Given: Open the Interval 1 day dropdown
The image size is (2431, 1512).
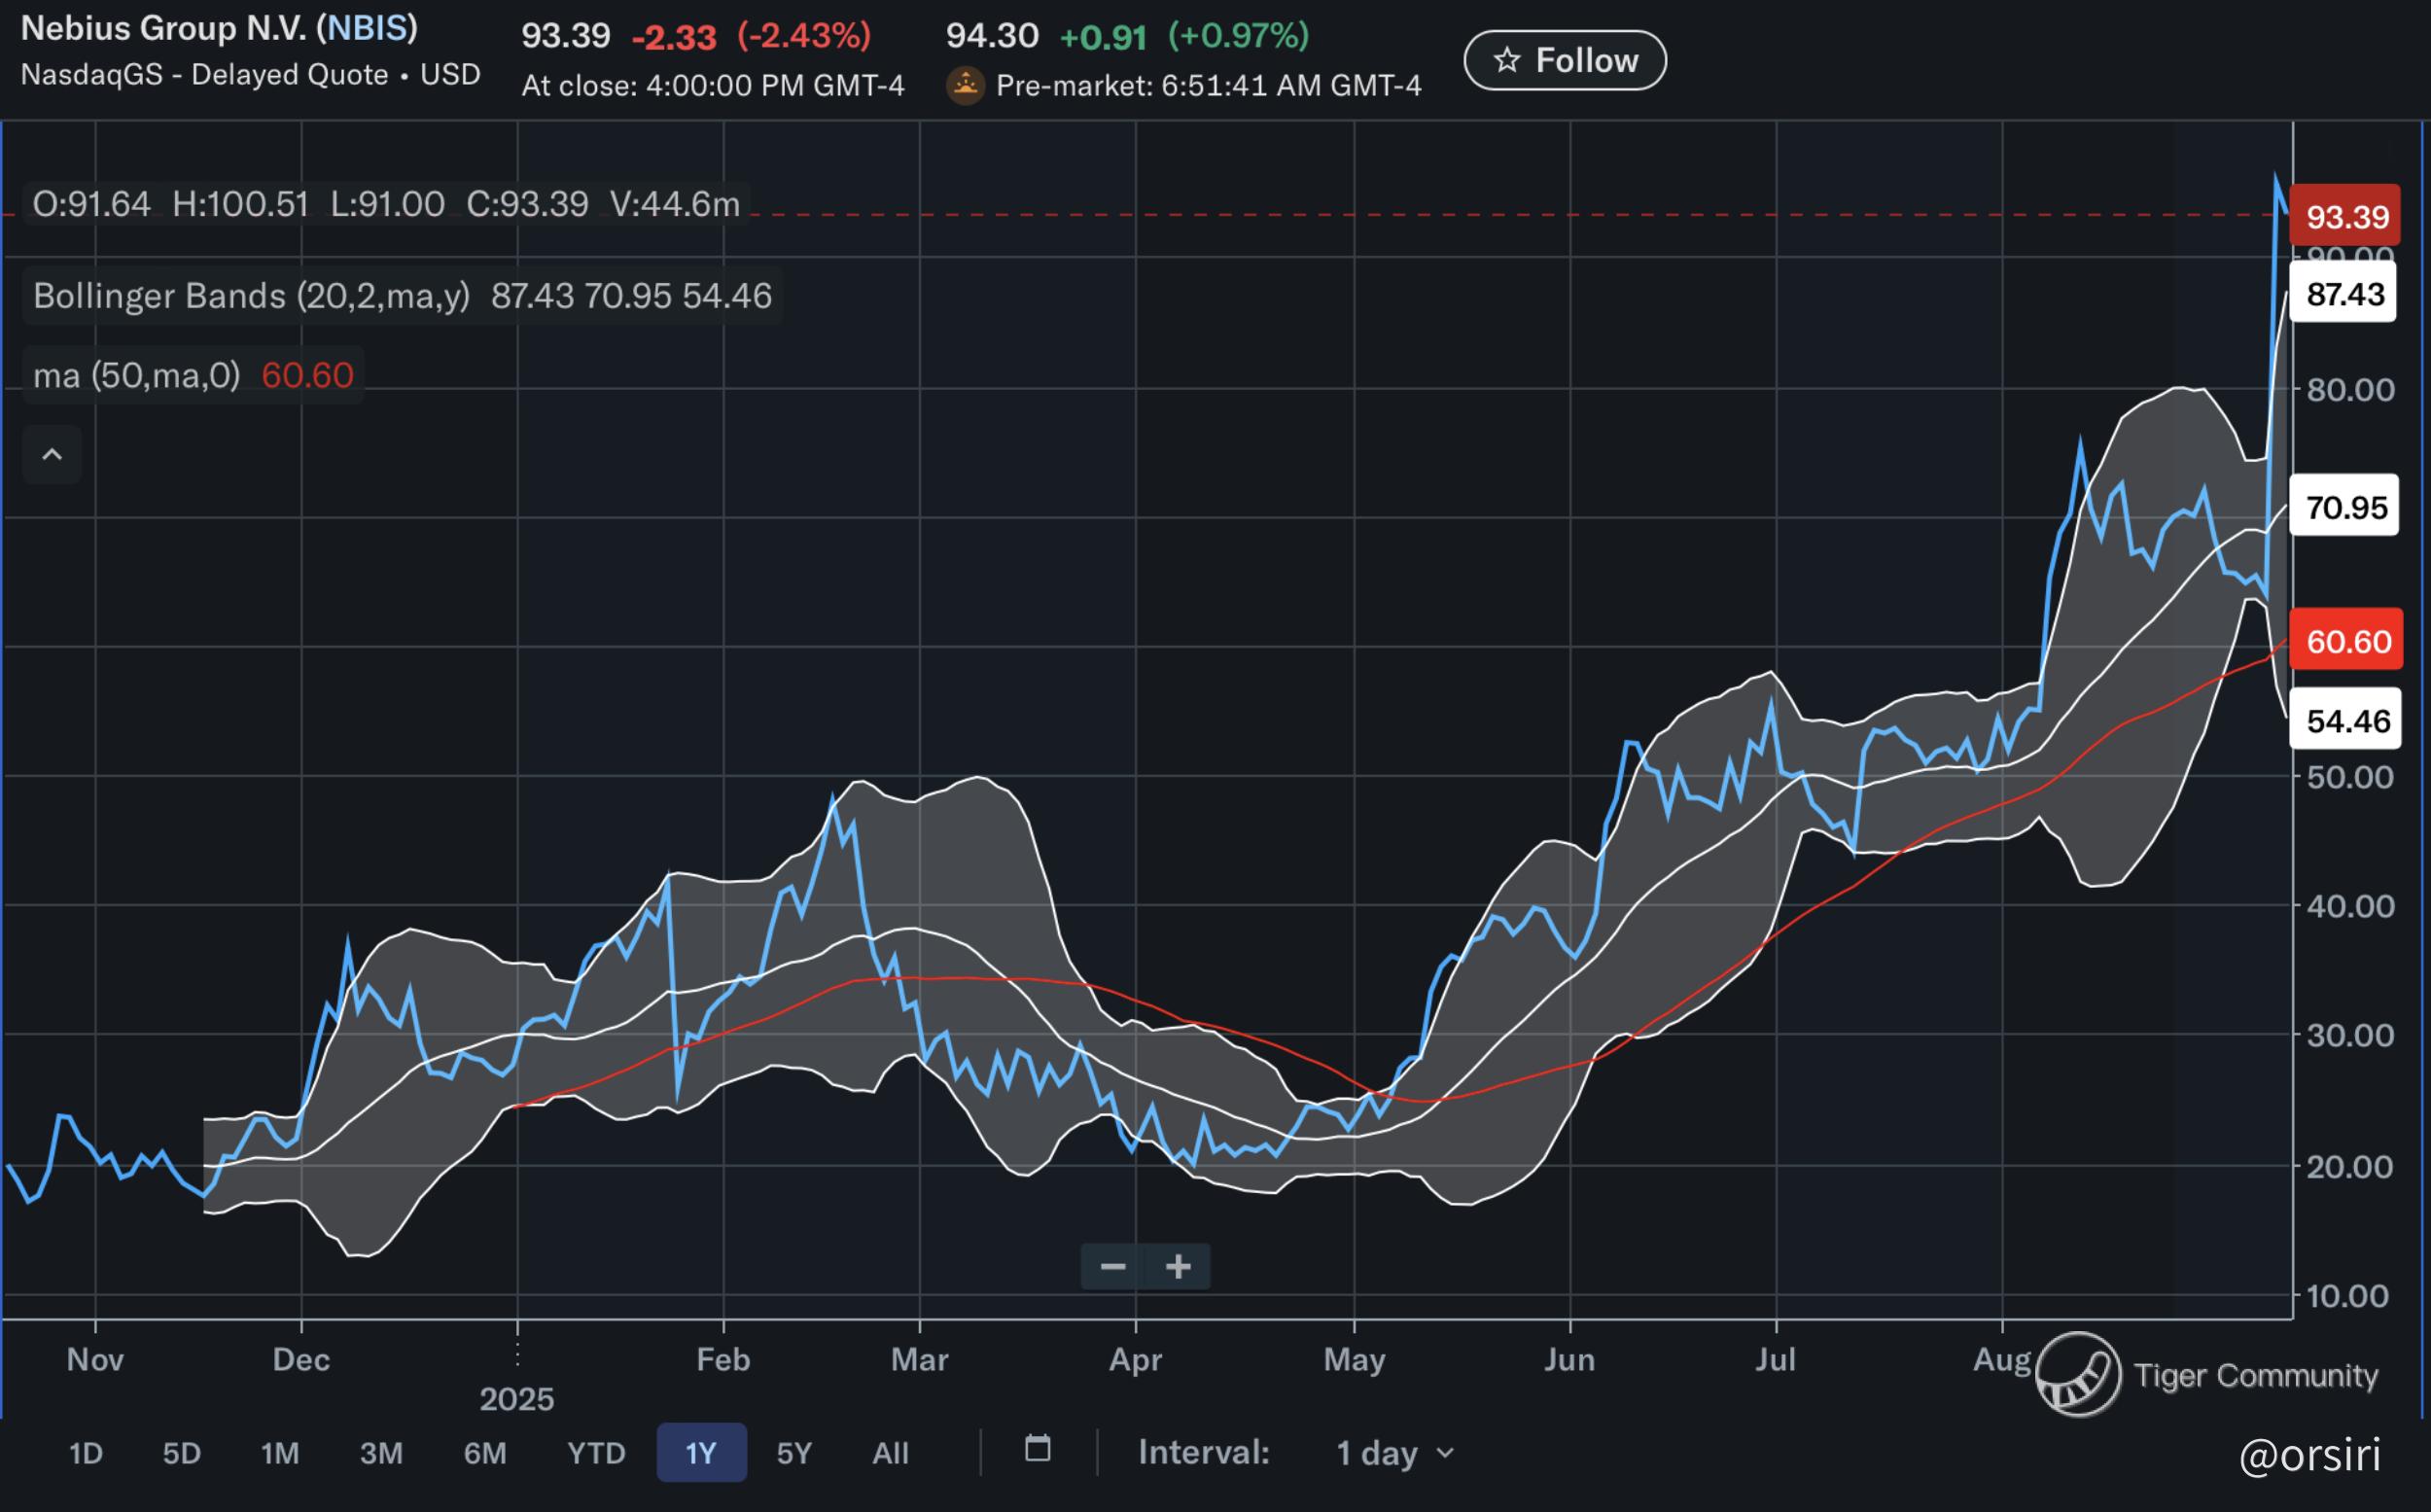Looking at the screenshot, I should (1395, 1452).
